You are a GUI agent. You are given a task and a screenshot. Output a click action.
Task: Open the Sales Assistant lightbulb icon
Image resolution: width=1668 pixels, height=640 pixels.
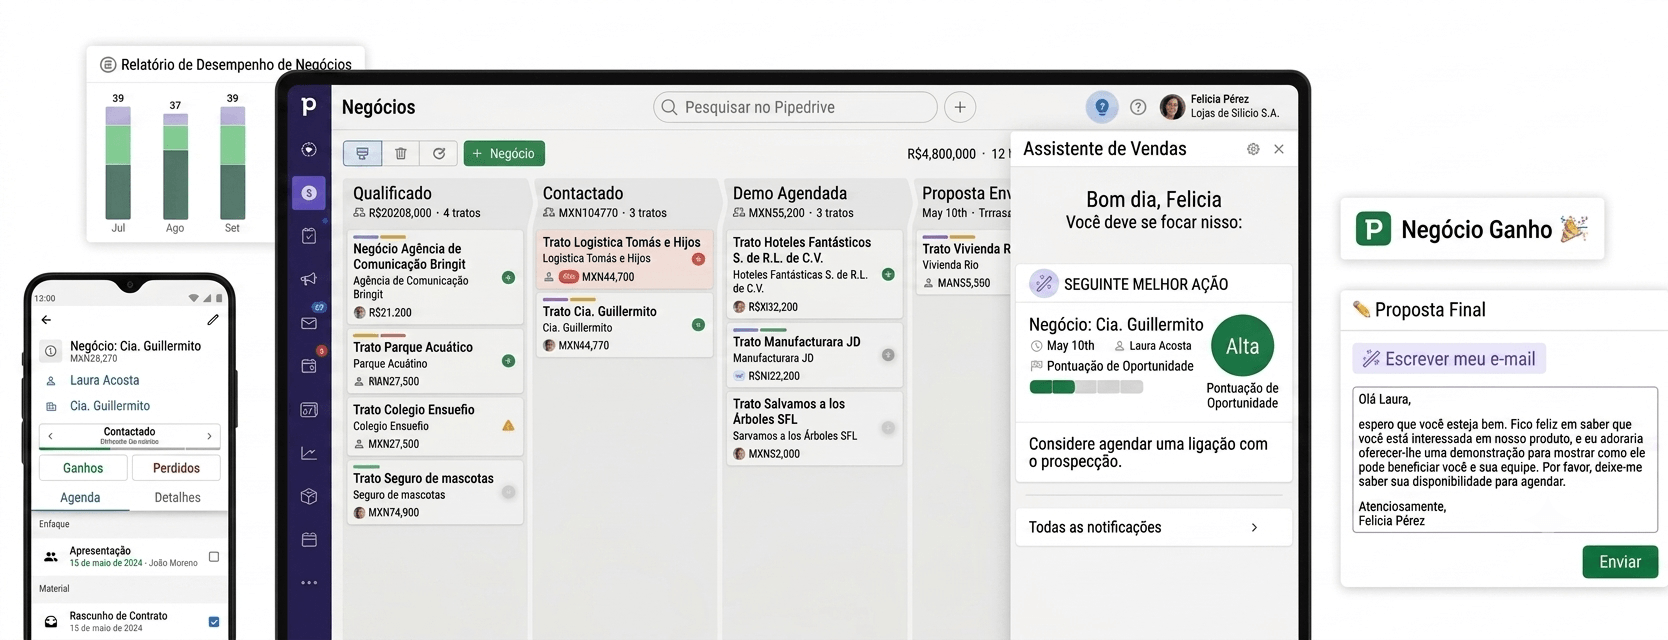[1102, 107]
